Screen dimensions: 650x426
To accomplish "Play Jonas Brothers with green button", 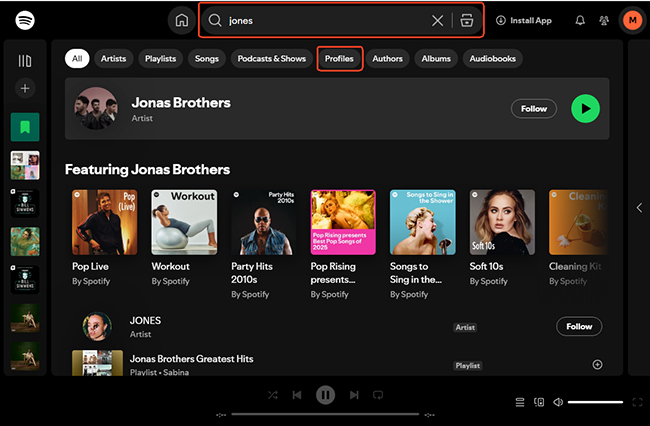I will (x=585, y=109).
